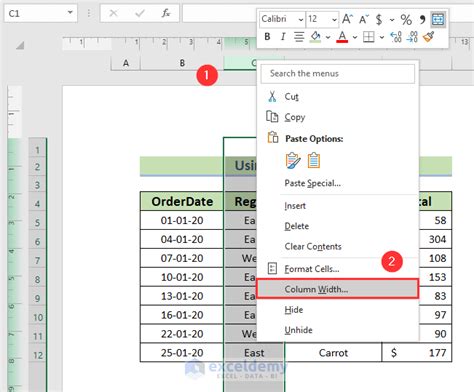Open accounting format dropdown arrow
The image size is (474, 392).
coord(392,20)
